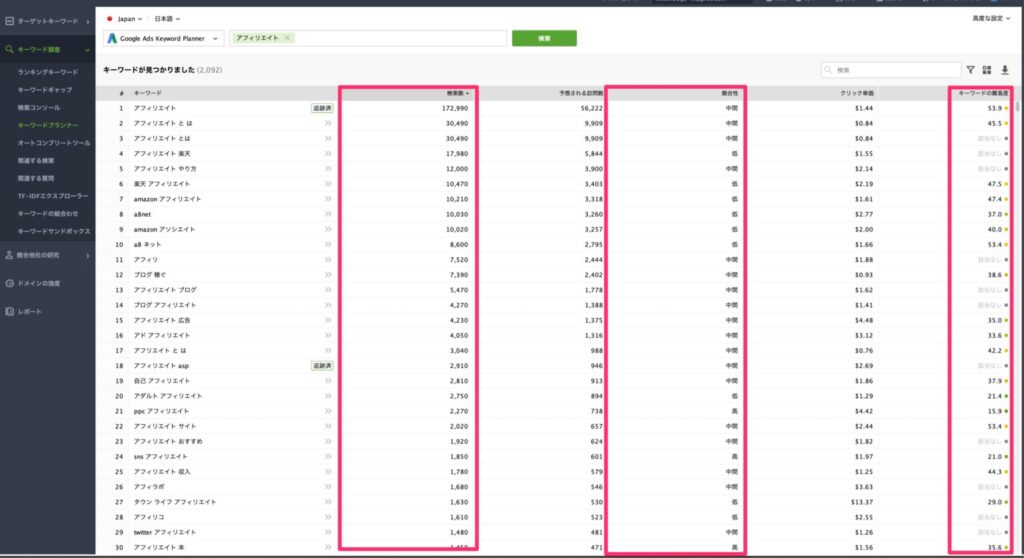Click the >> arrow for amazon アフィリエイト
The width and height of the screenshot is (1024, 558).
point(328,199)
